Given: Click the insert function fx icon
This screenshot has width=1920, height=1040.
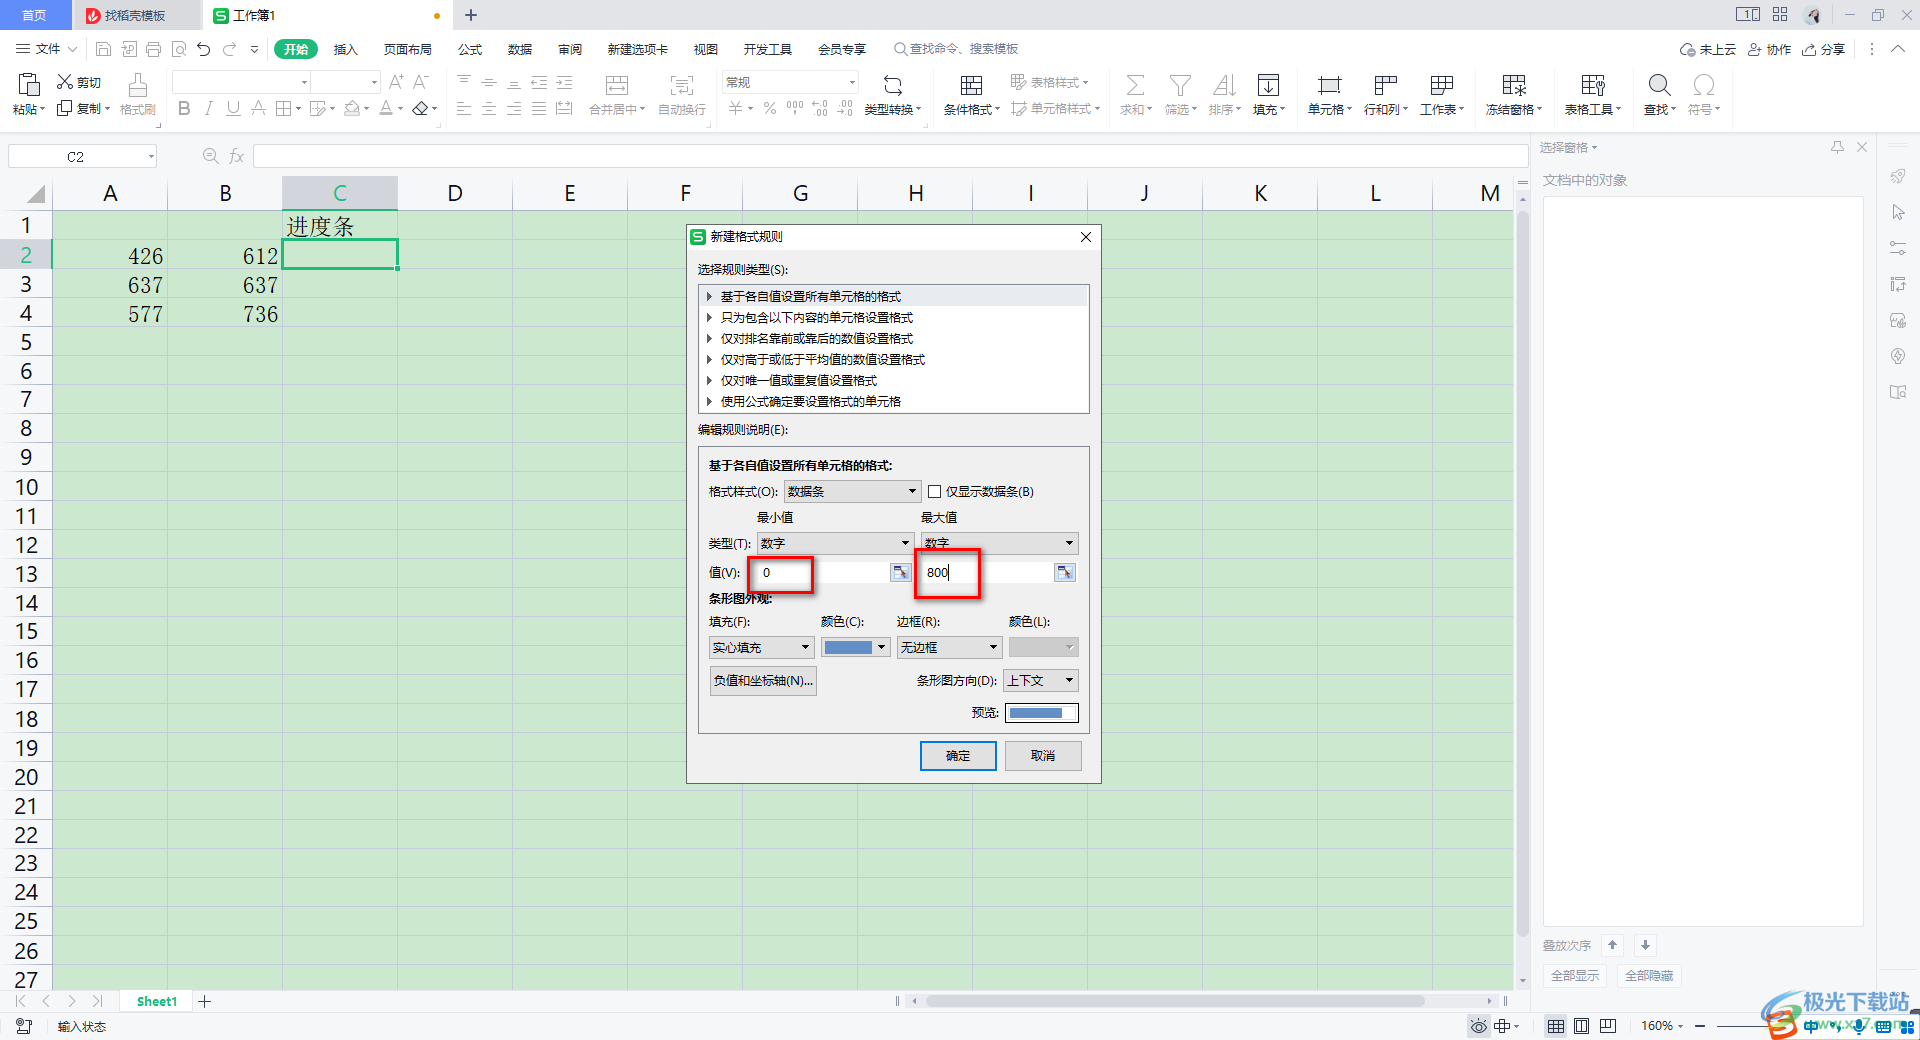Looking at the screenshot, I should pos(237,156).
